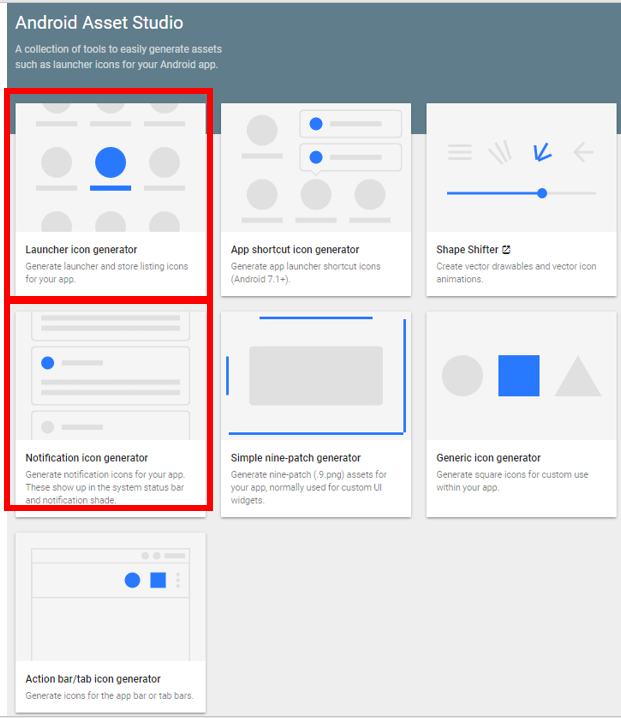Click 'Generate icons for the app bar' text

pyautogui.click(x=109, y=696)
